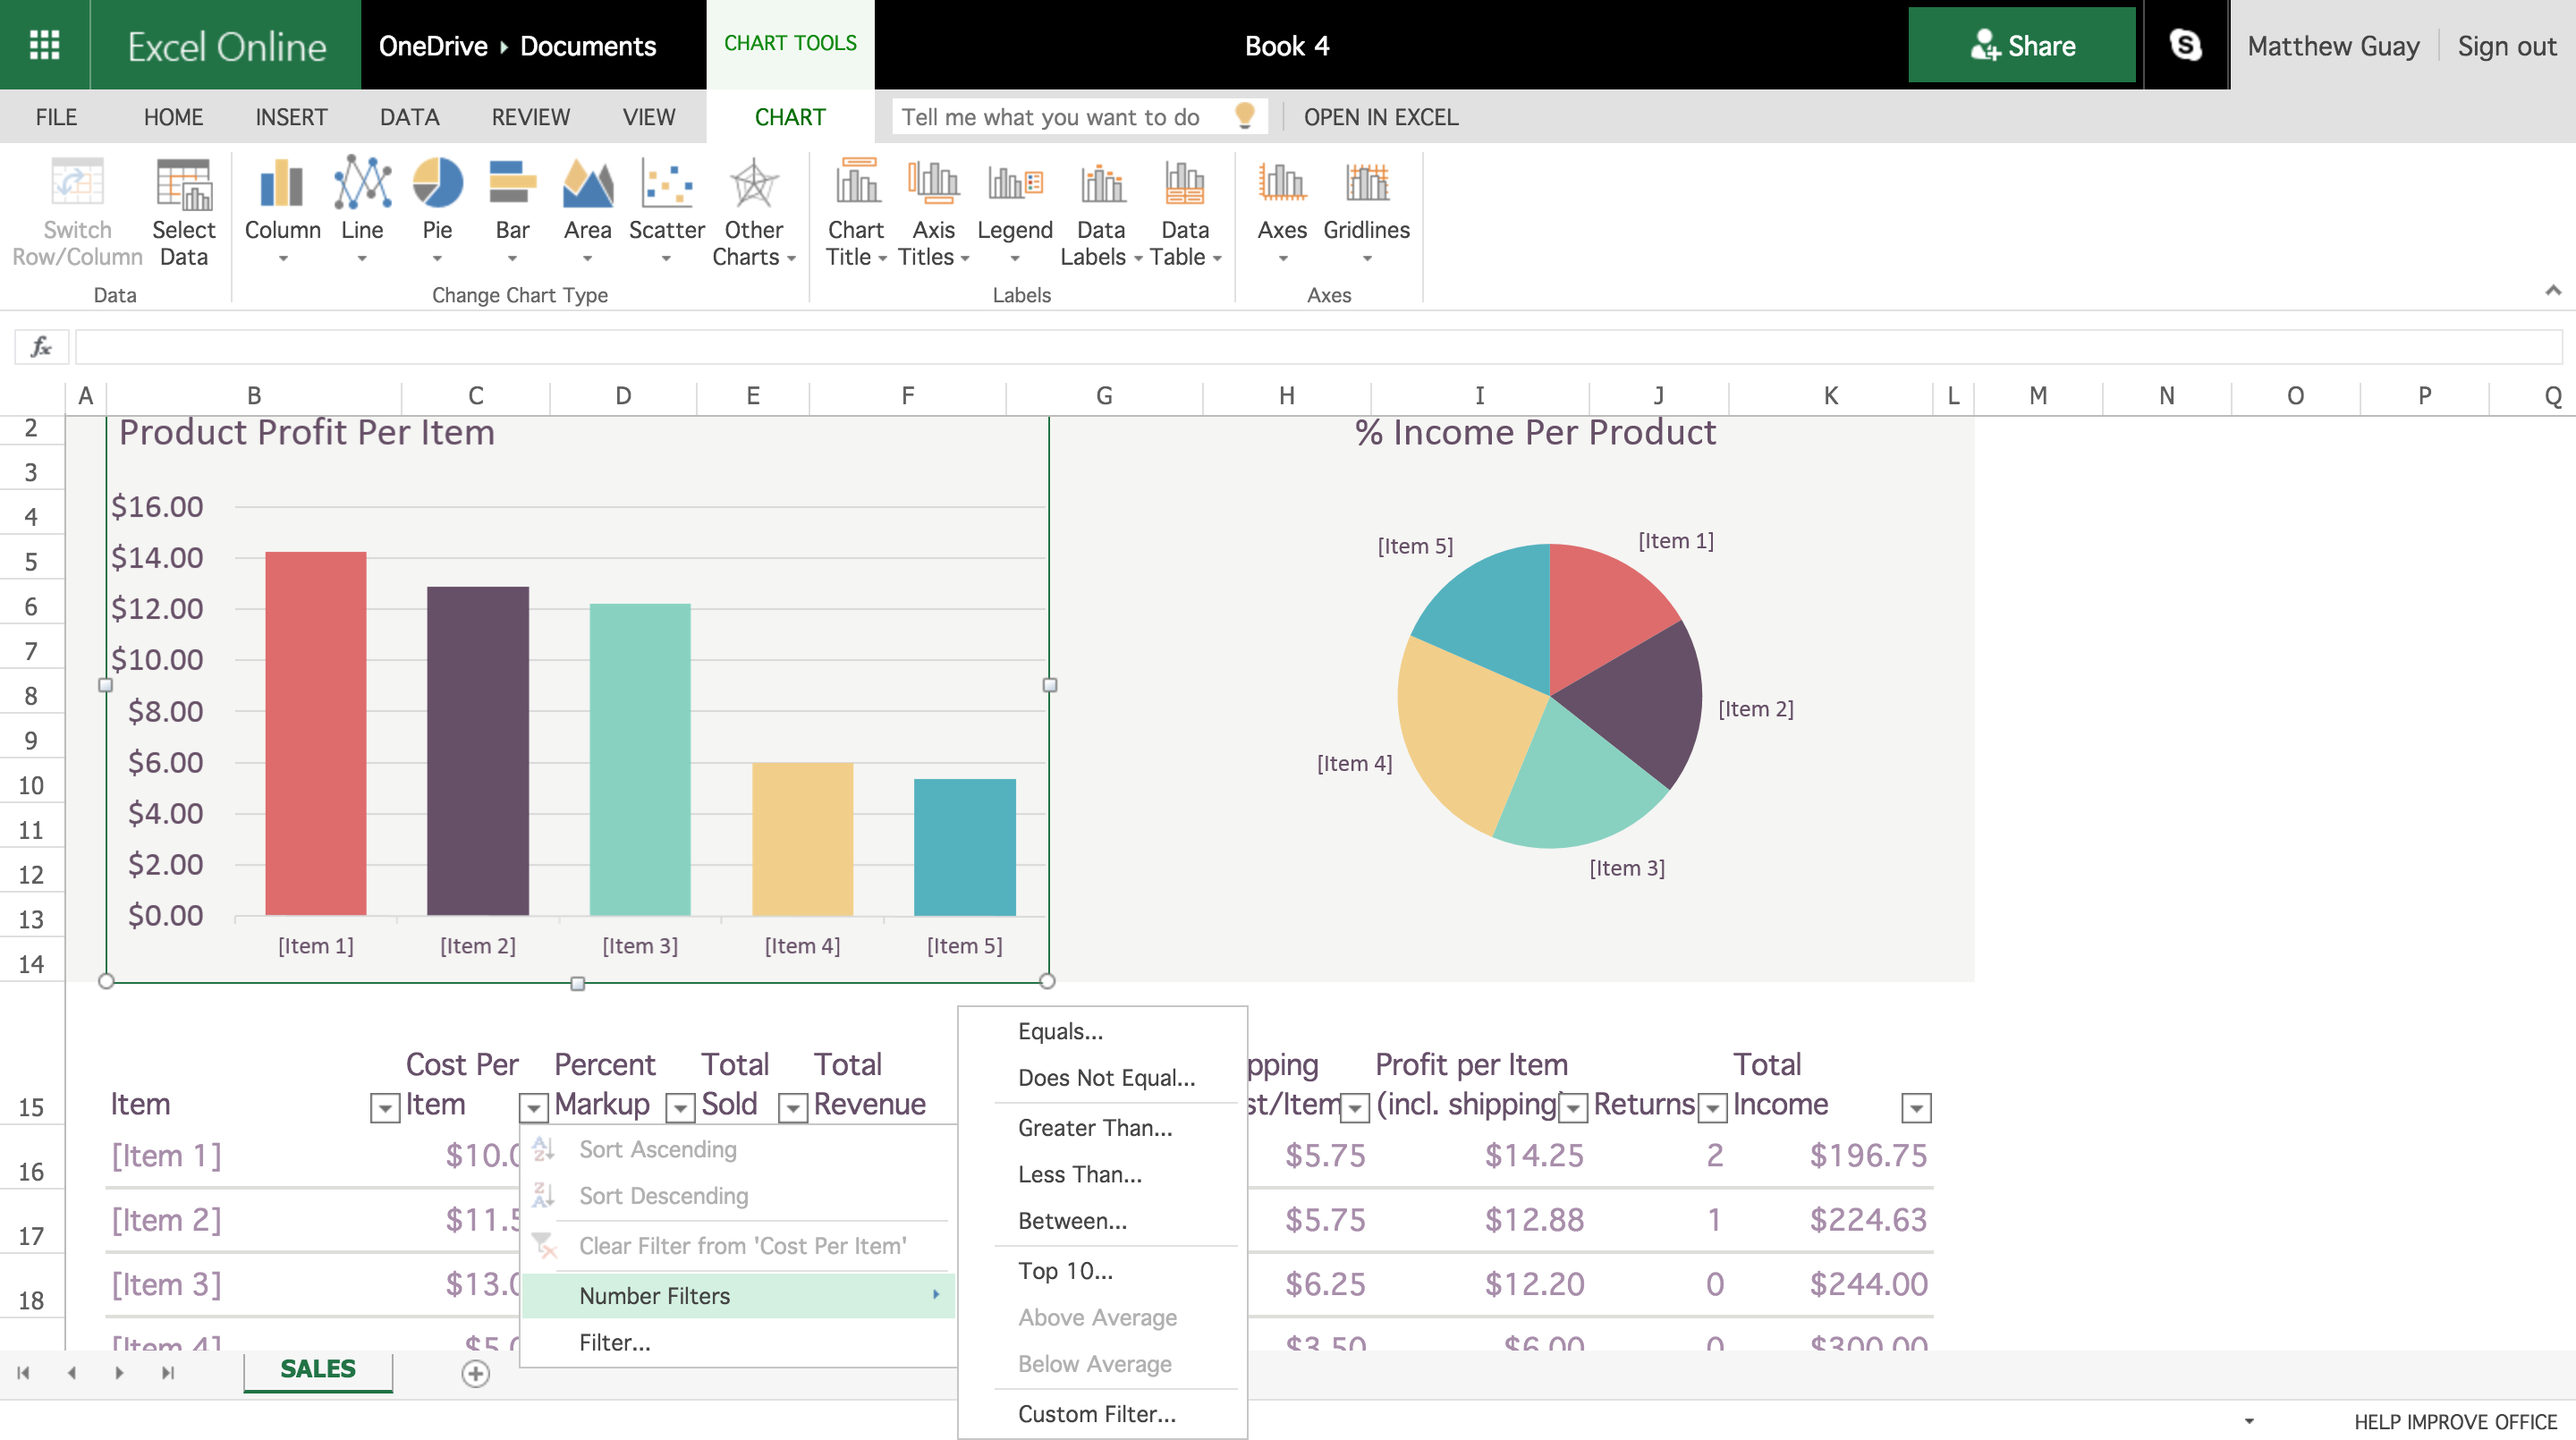Click the Share button to collaborate
Screen dimensions: 2576x1440
point(2026,44)
